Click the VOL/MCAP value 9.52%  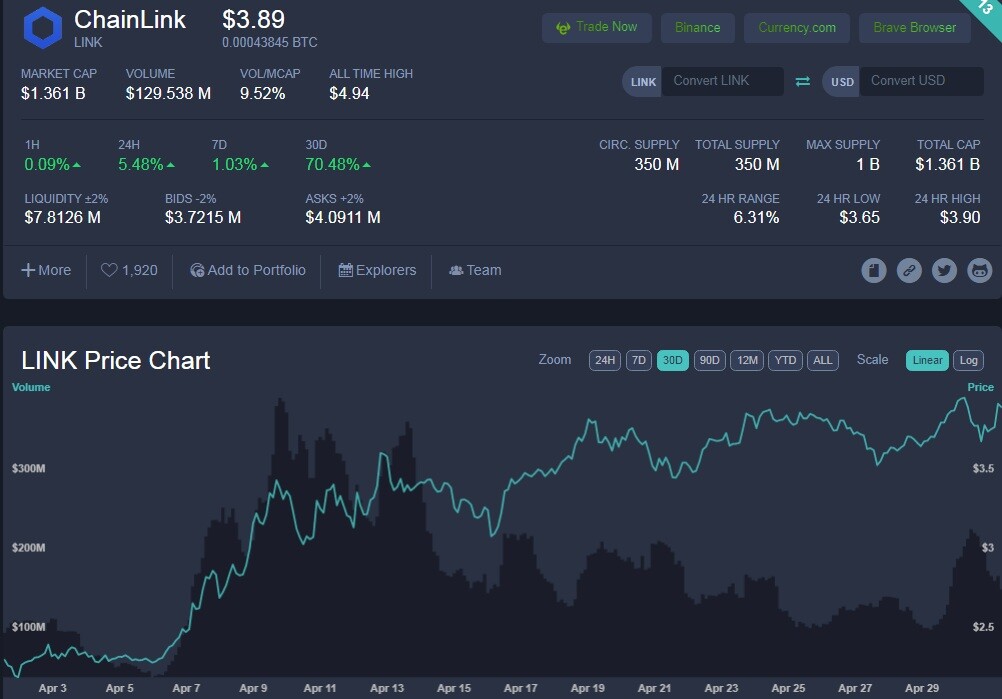pyautogui.click(x=262, y=93)
